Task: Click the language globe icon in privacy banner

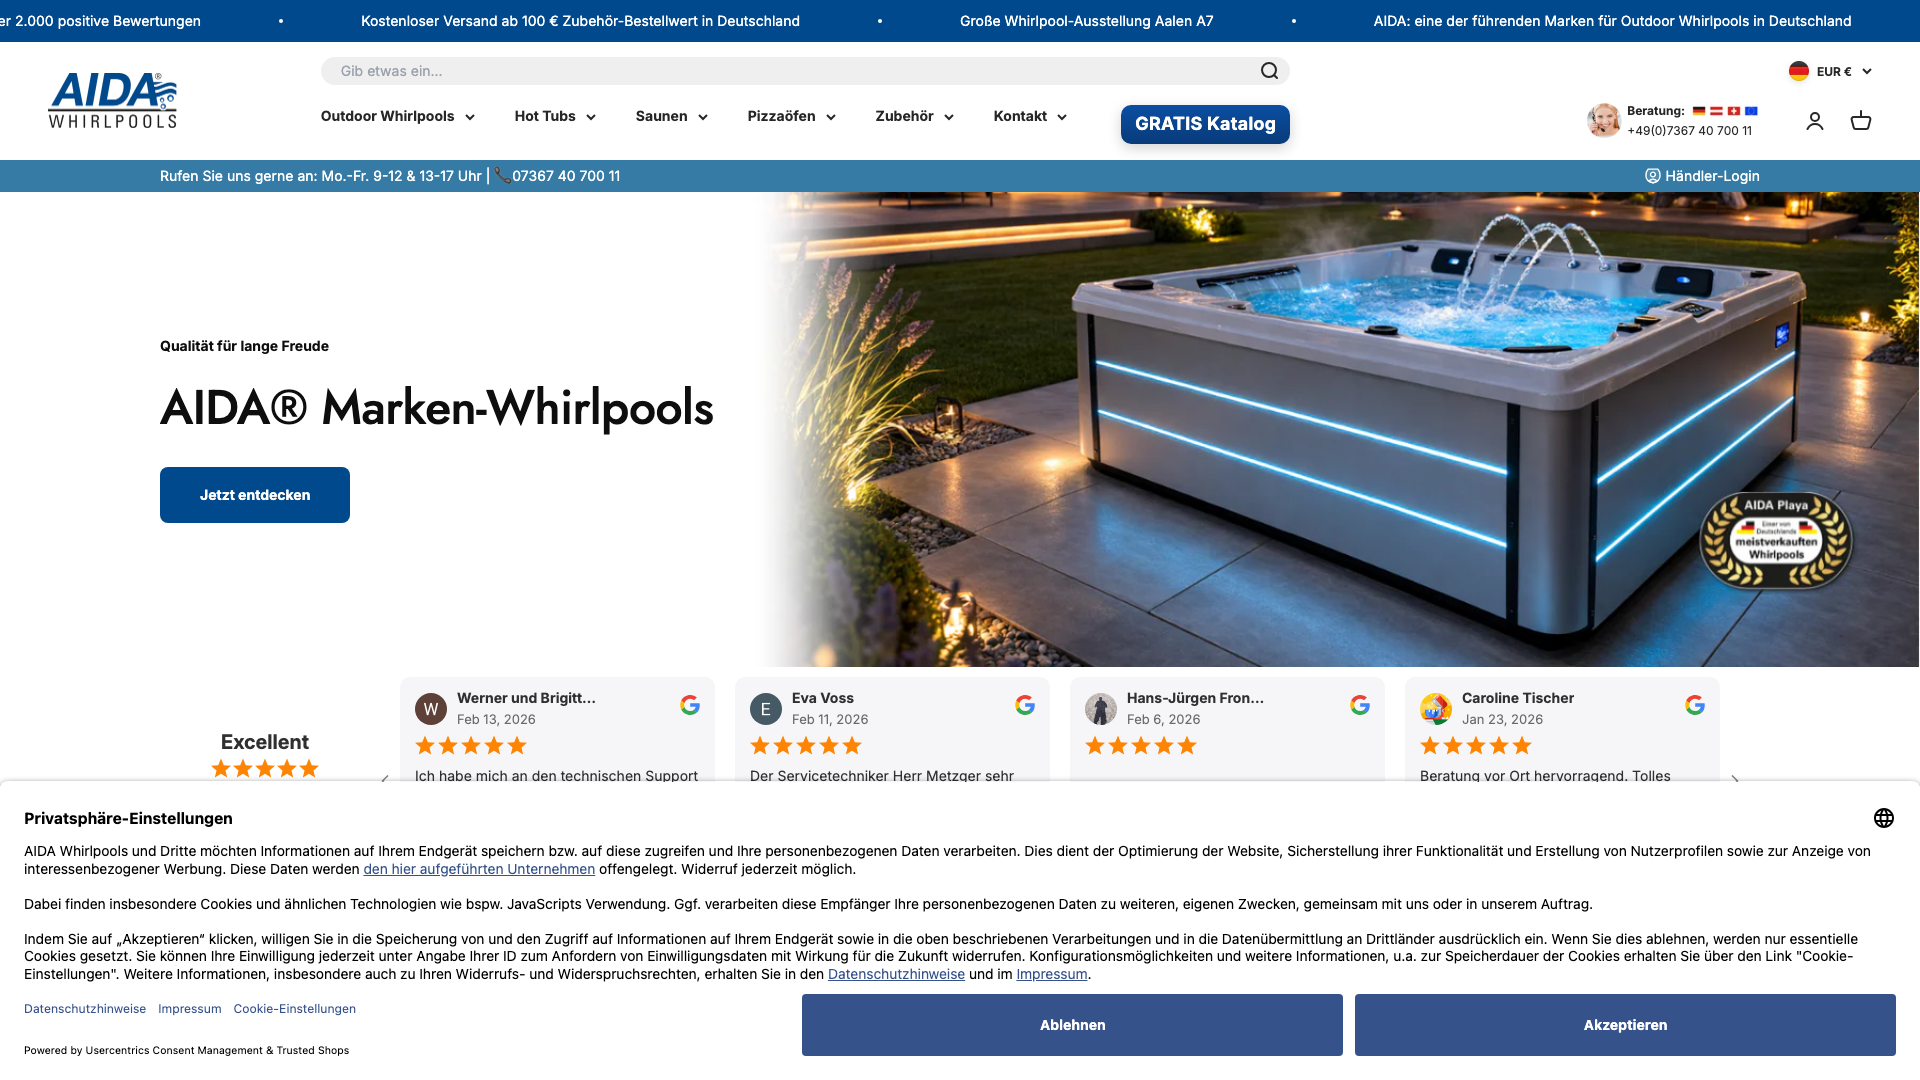Action: 1884,818
